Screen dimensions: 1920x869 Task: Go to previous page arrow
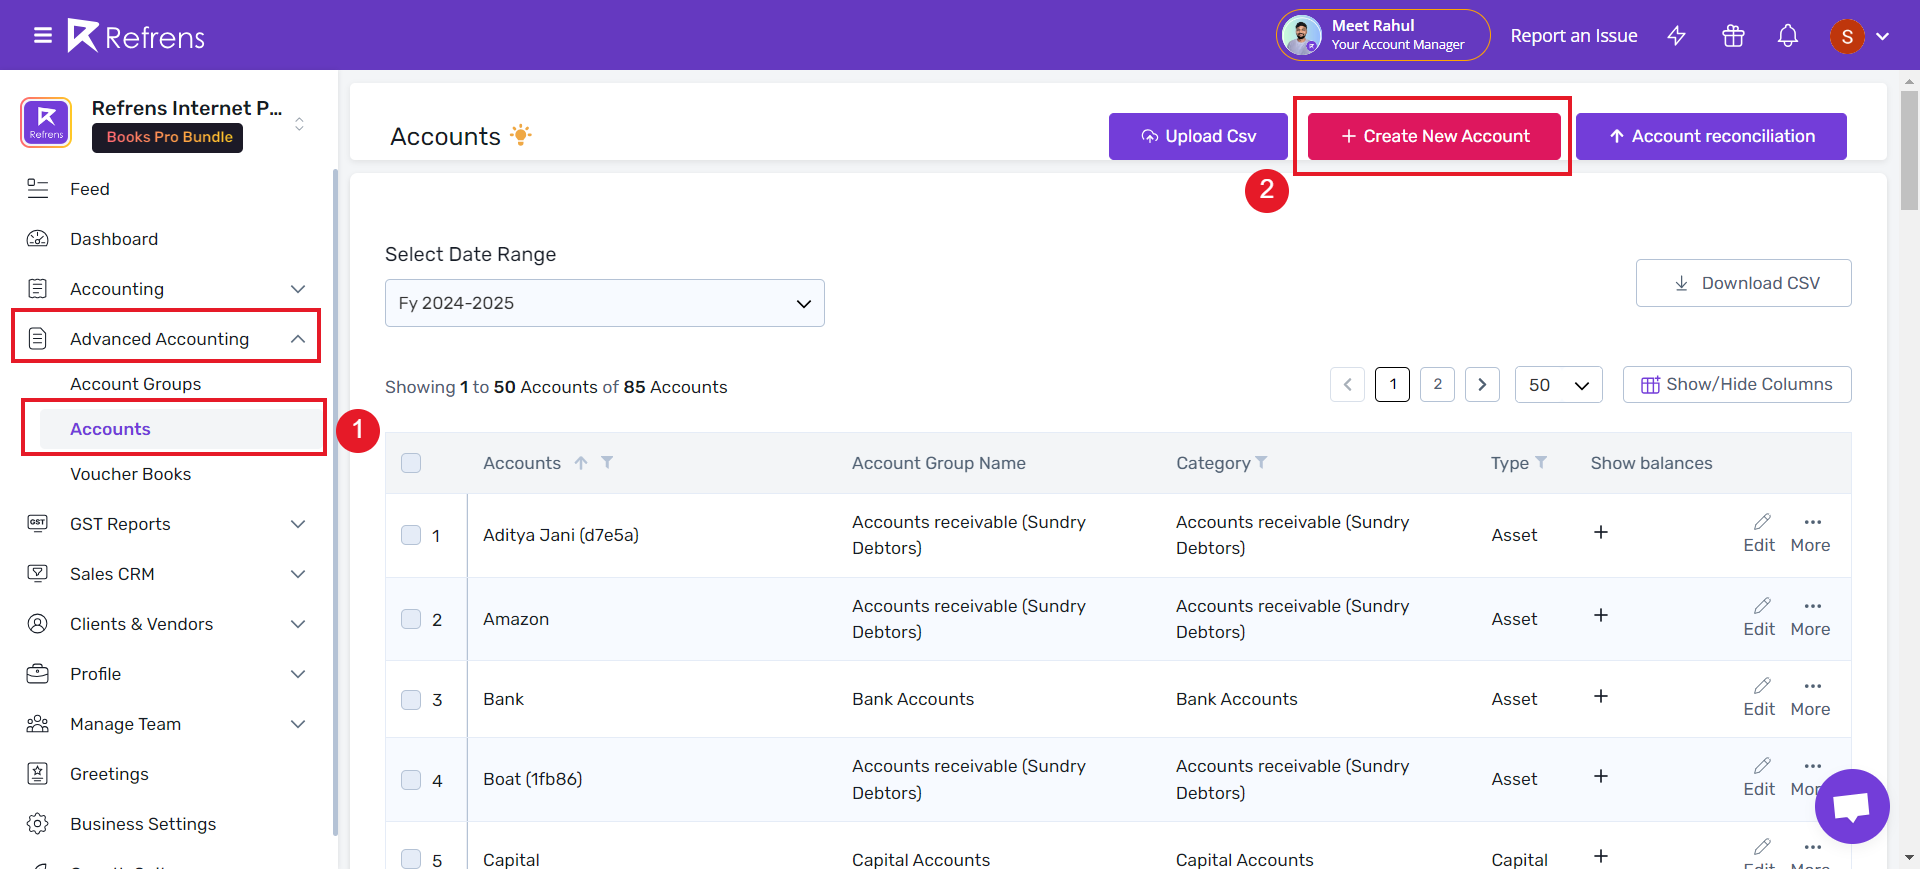pyautogui.click(x=1347, y=385)
